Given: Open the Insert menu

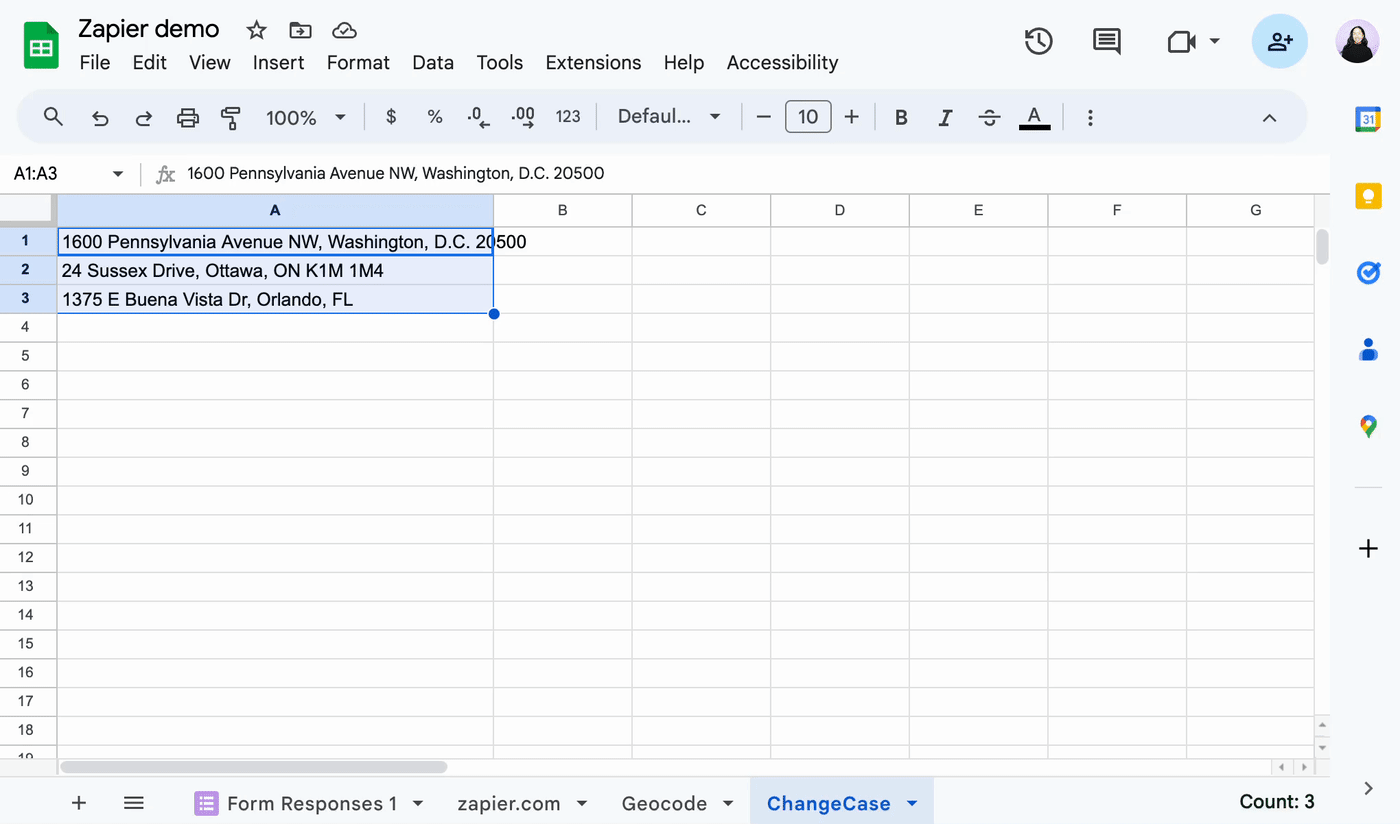Looking at the screenshot, I should [278, 63].
